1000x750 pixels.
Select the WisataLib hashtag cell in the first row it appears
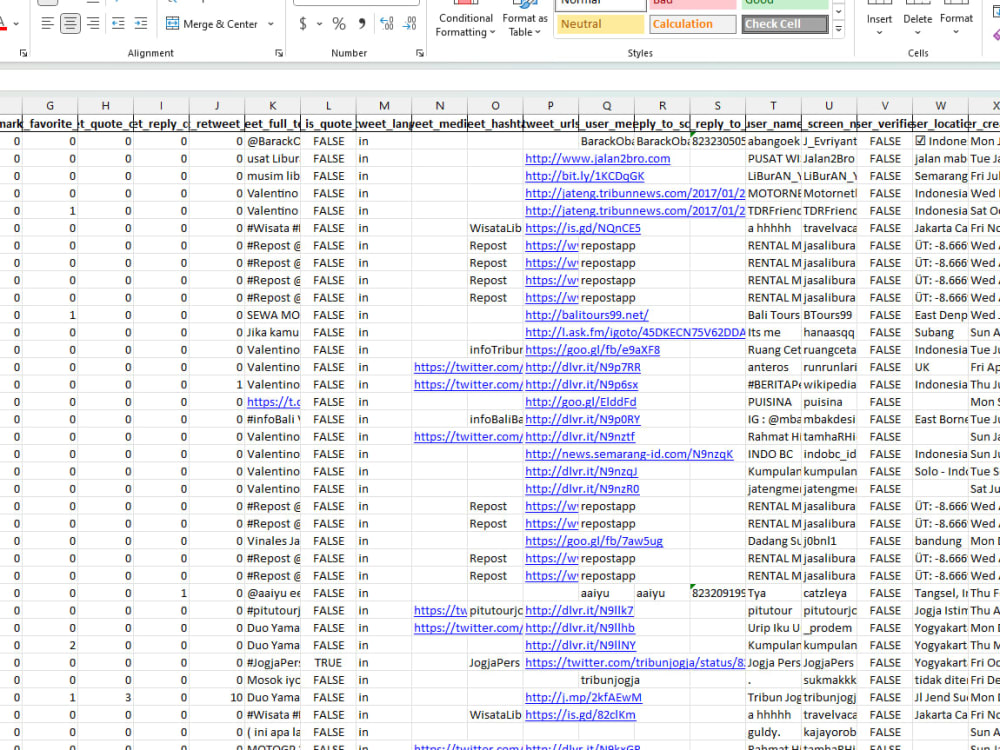coord(495,228)
